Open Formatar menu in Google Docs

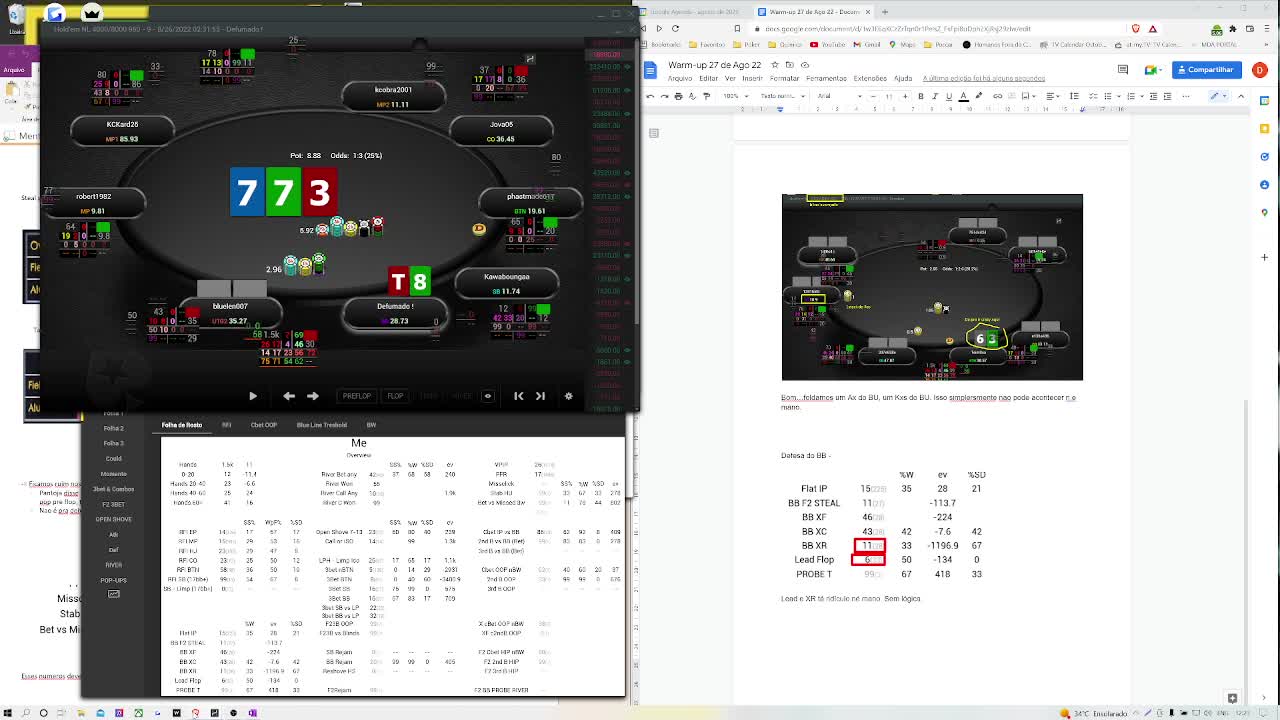(784, 78)
